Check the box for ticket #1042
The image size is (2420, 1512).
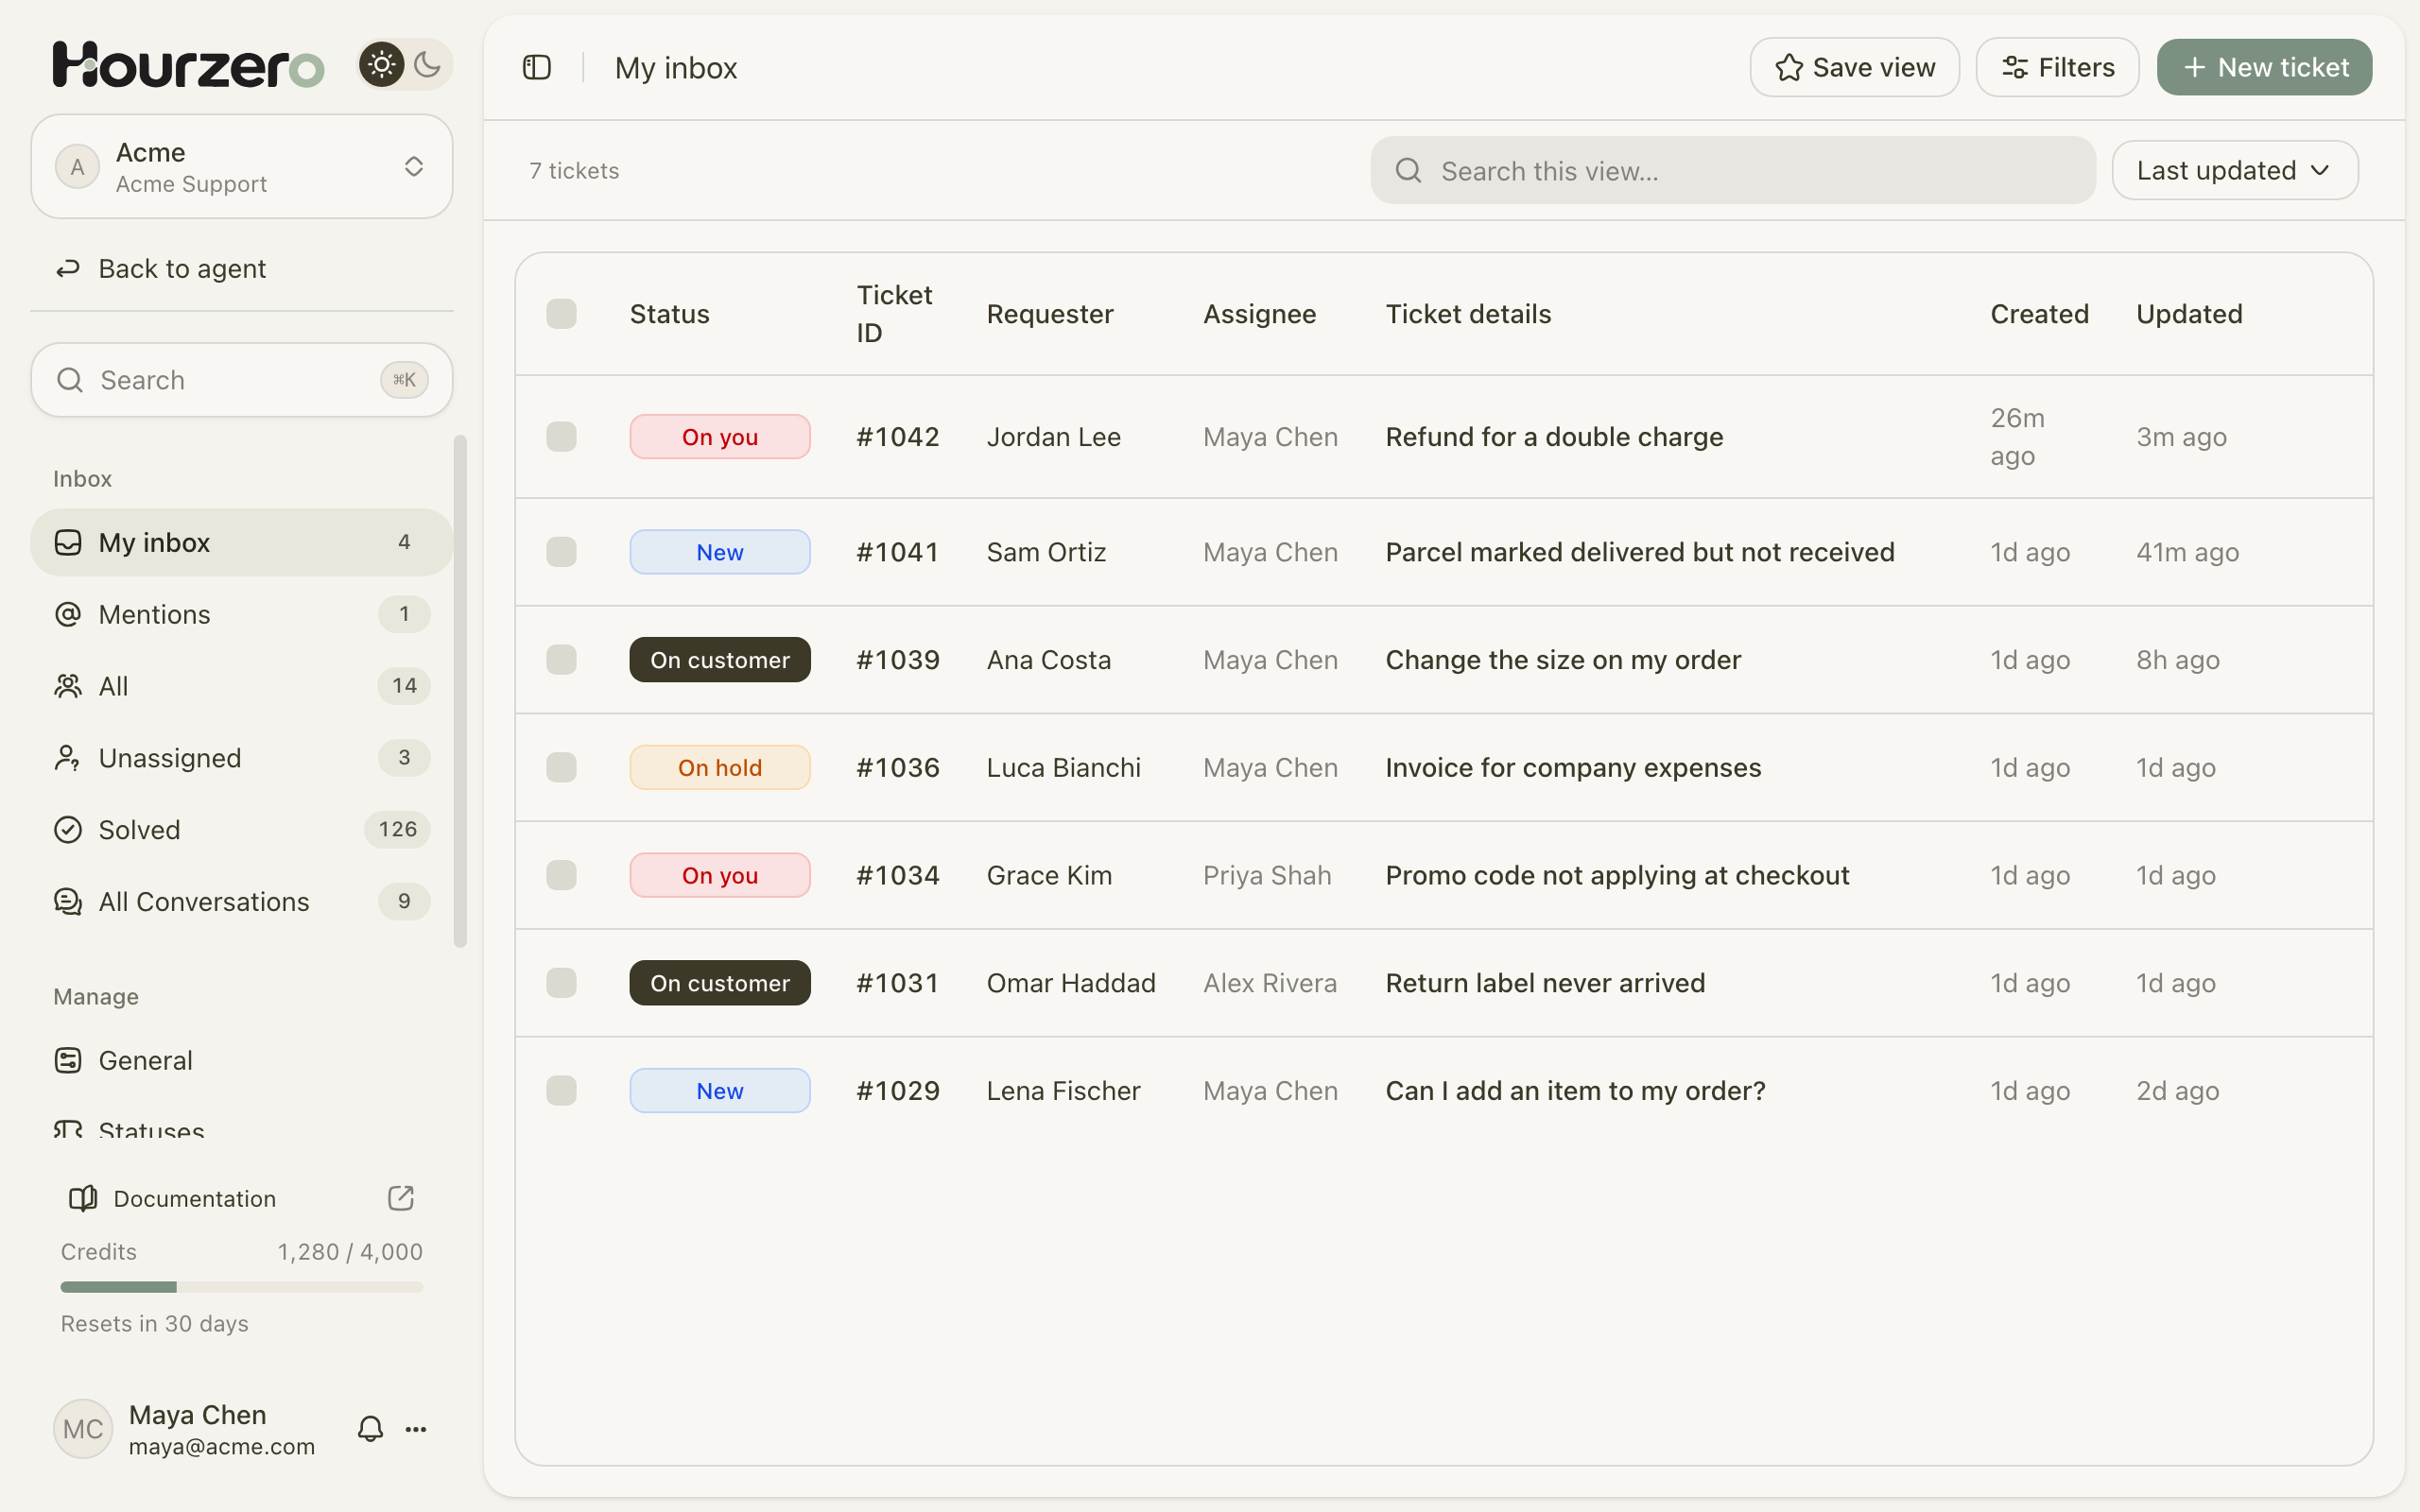coord(561,437)
